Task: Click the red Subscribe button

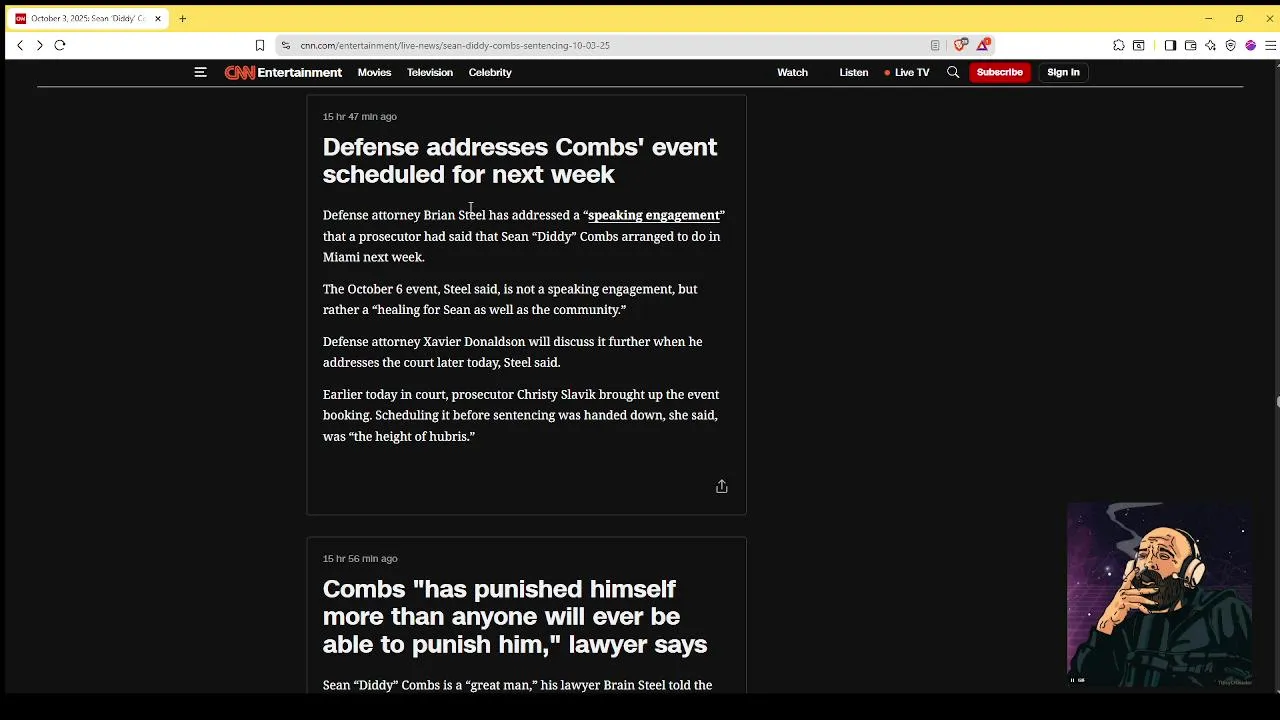Action: tap(1000, 72)
